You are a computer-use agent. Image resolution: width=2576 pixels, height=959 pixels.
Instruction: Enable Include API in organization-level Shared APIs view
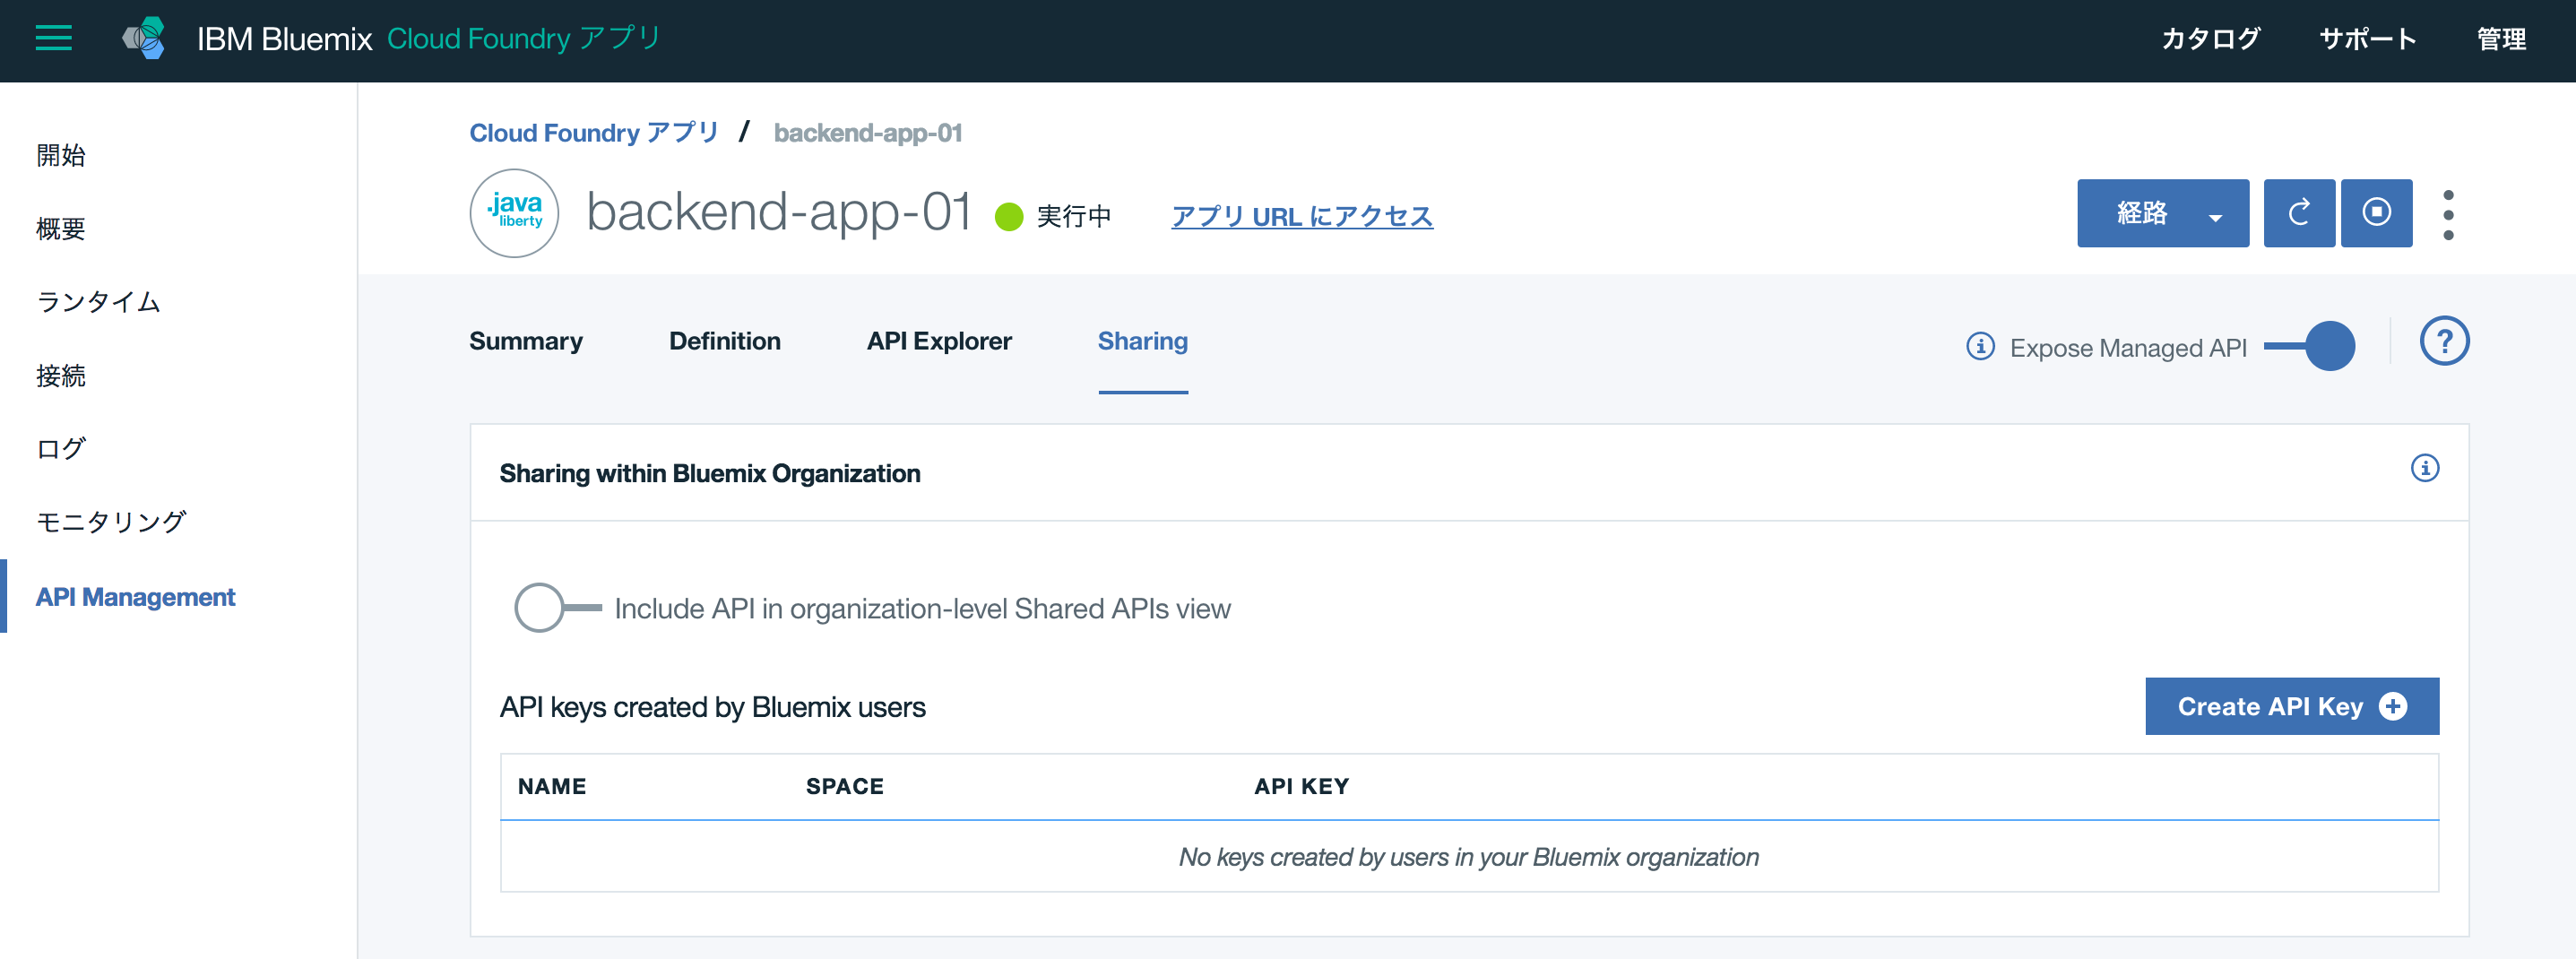[557, 608]
